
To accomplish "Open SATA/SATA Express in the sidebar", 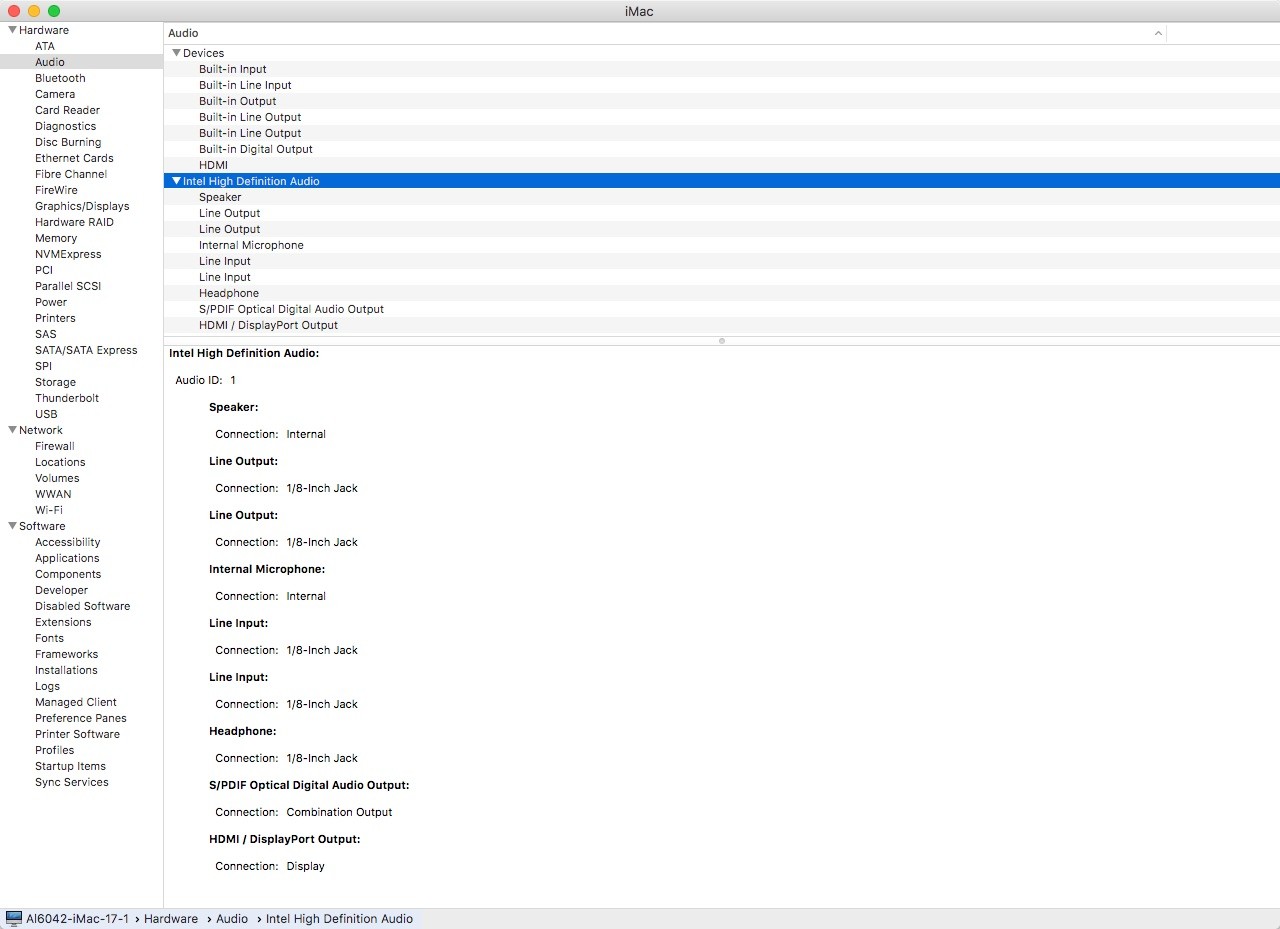I will tap(86, 350).
